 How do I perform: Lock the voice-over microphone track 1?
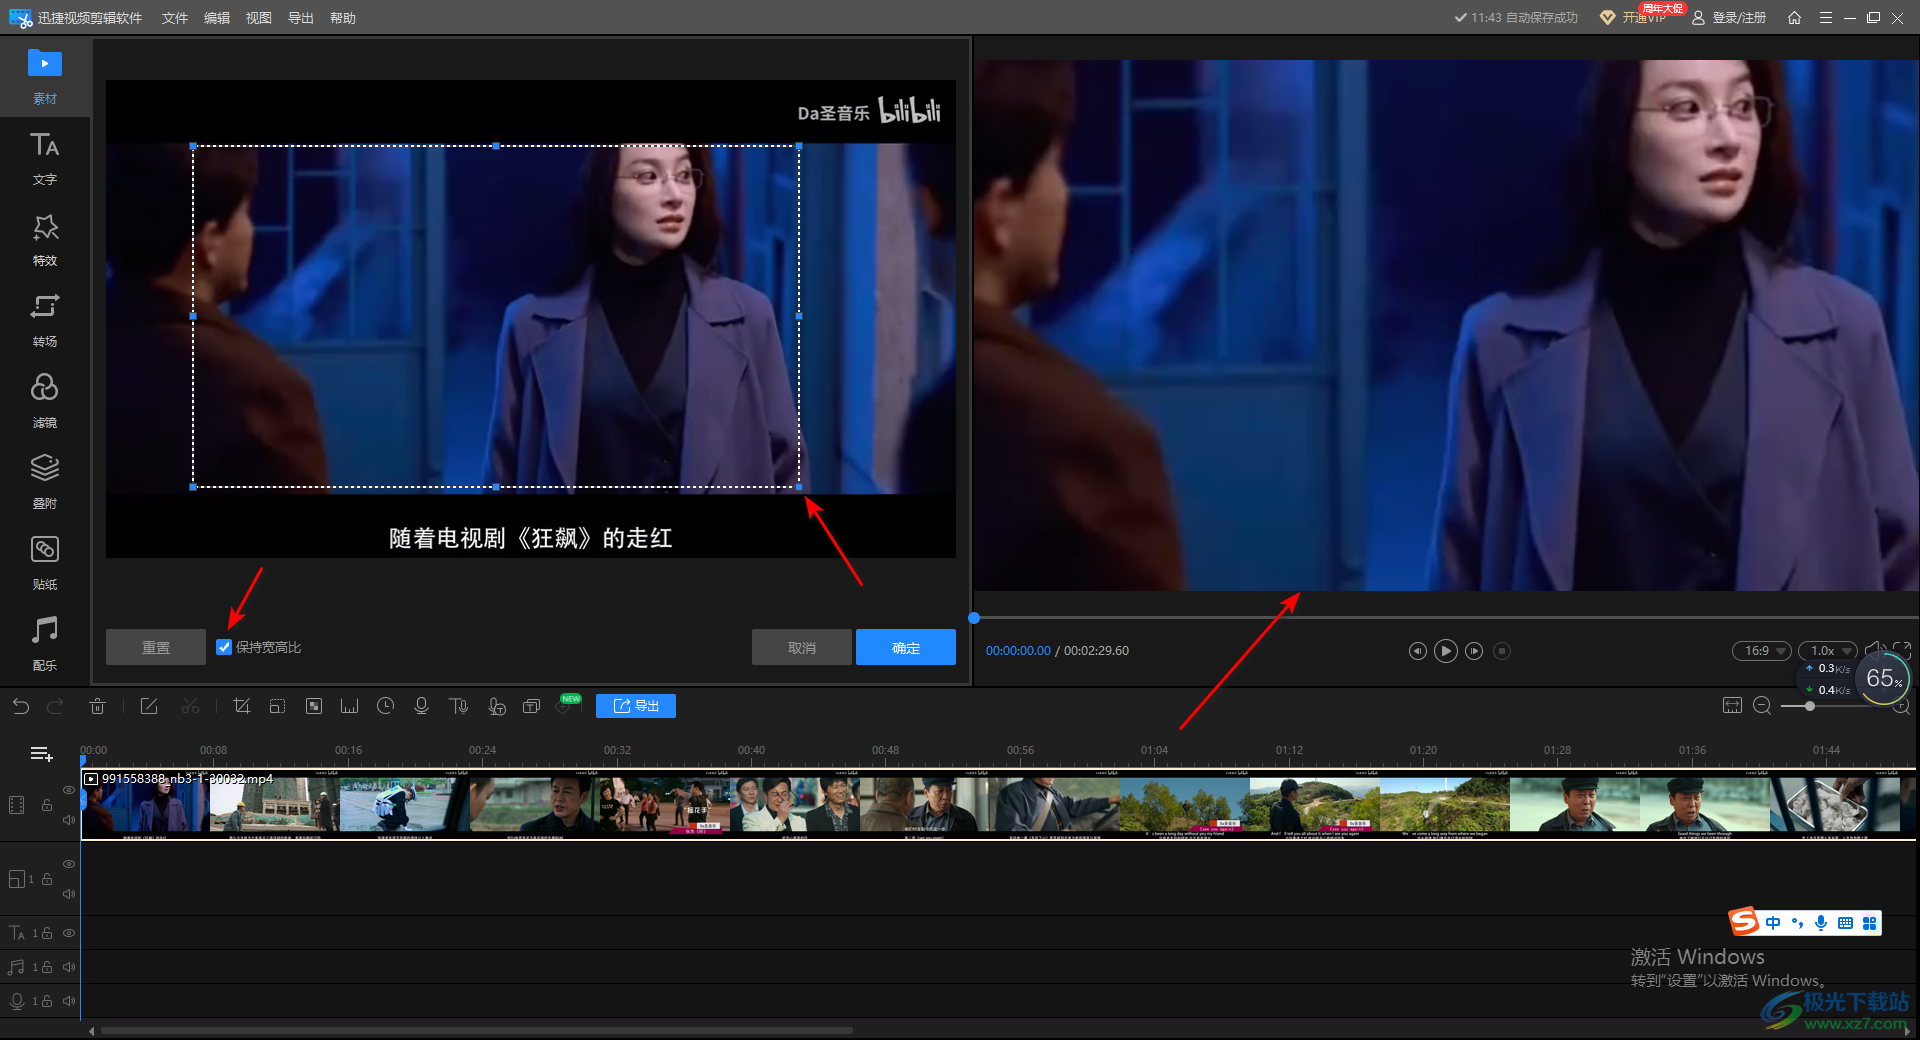point(47,1001)
